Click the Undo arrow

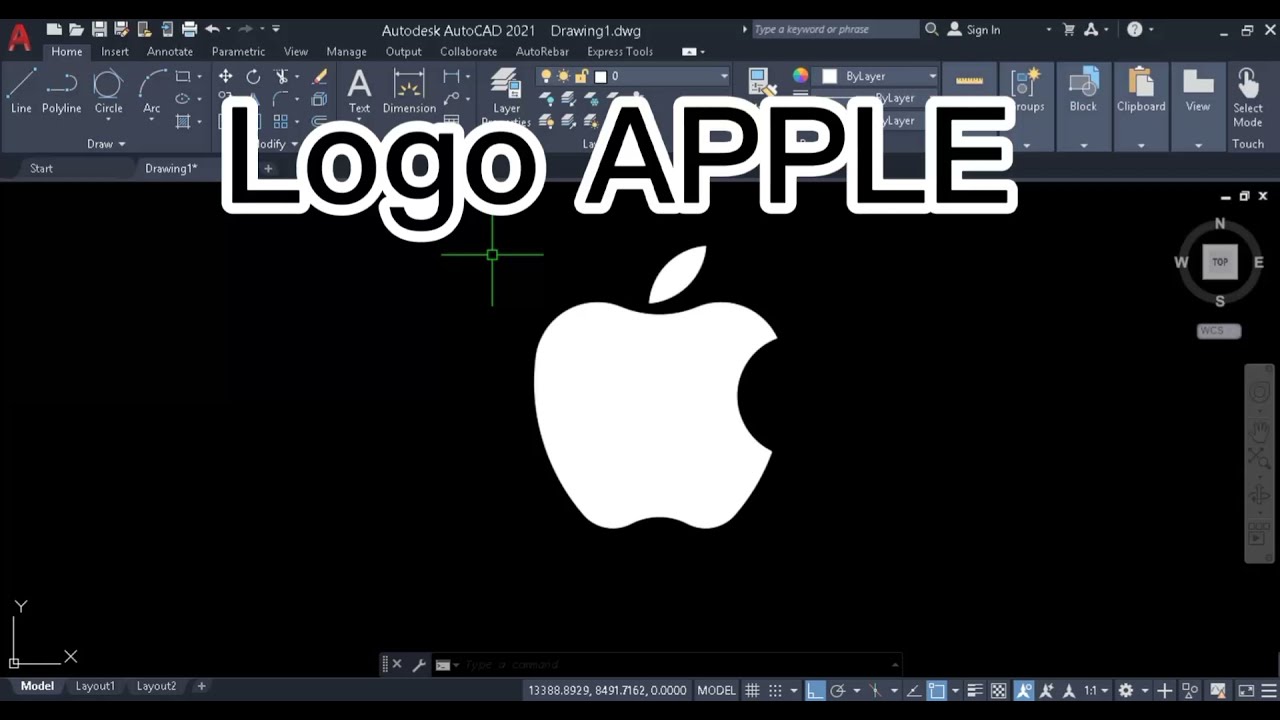212,29
